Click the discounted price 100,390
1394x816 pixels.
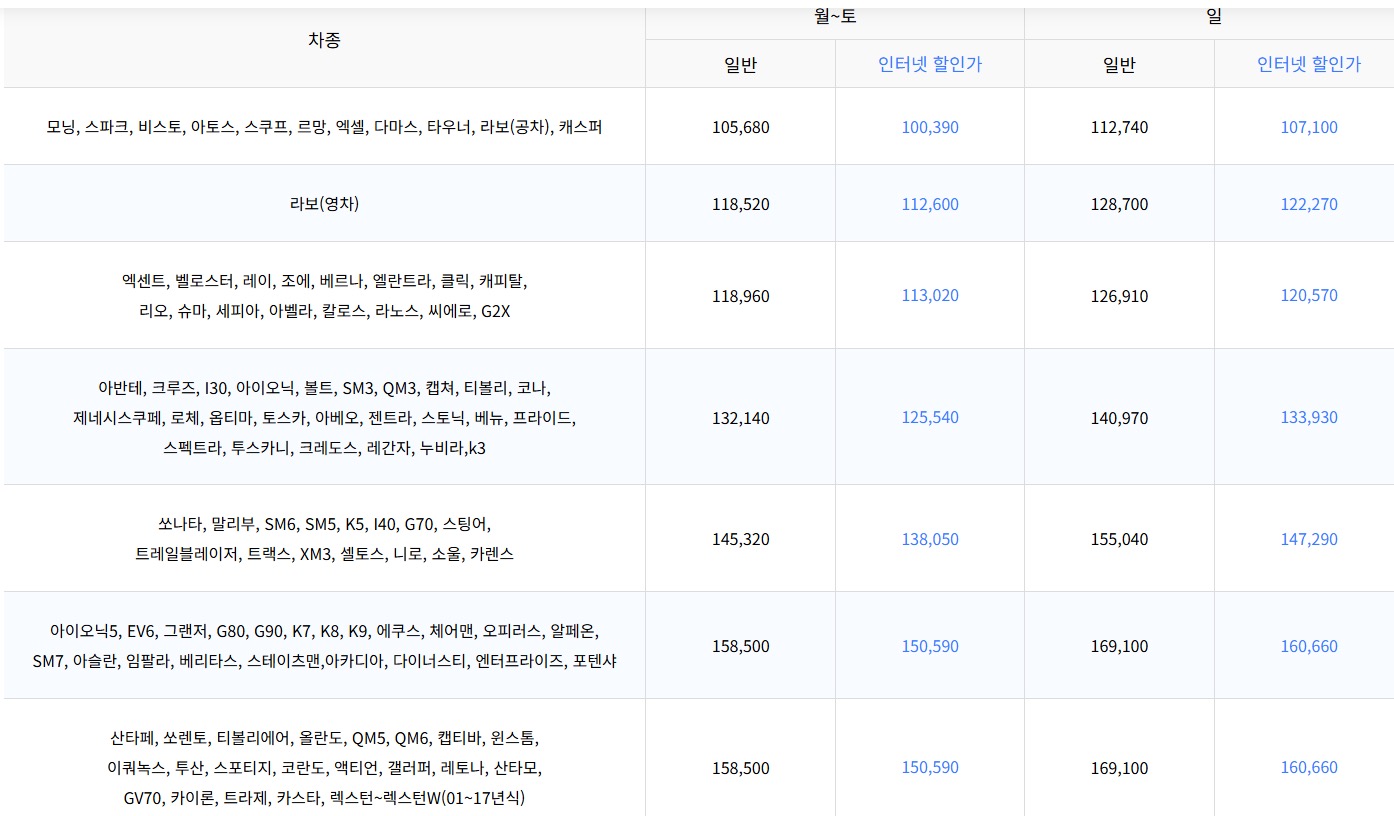pos(930,127)
